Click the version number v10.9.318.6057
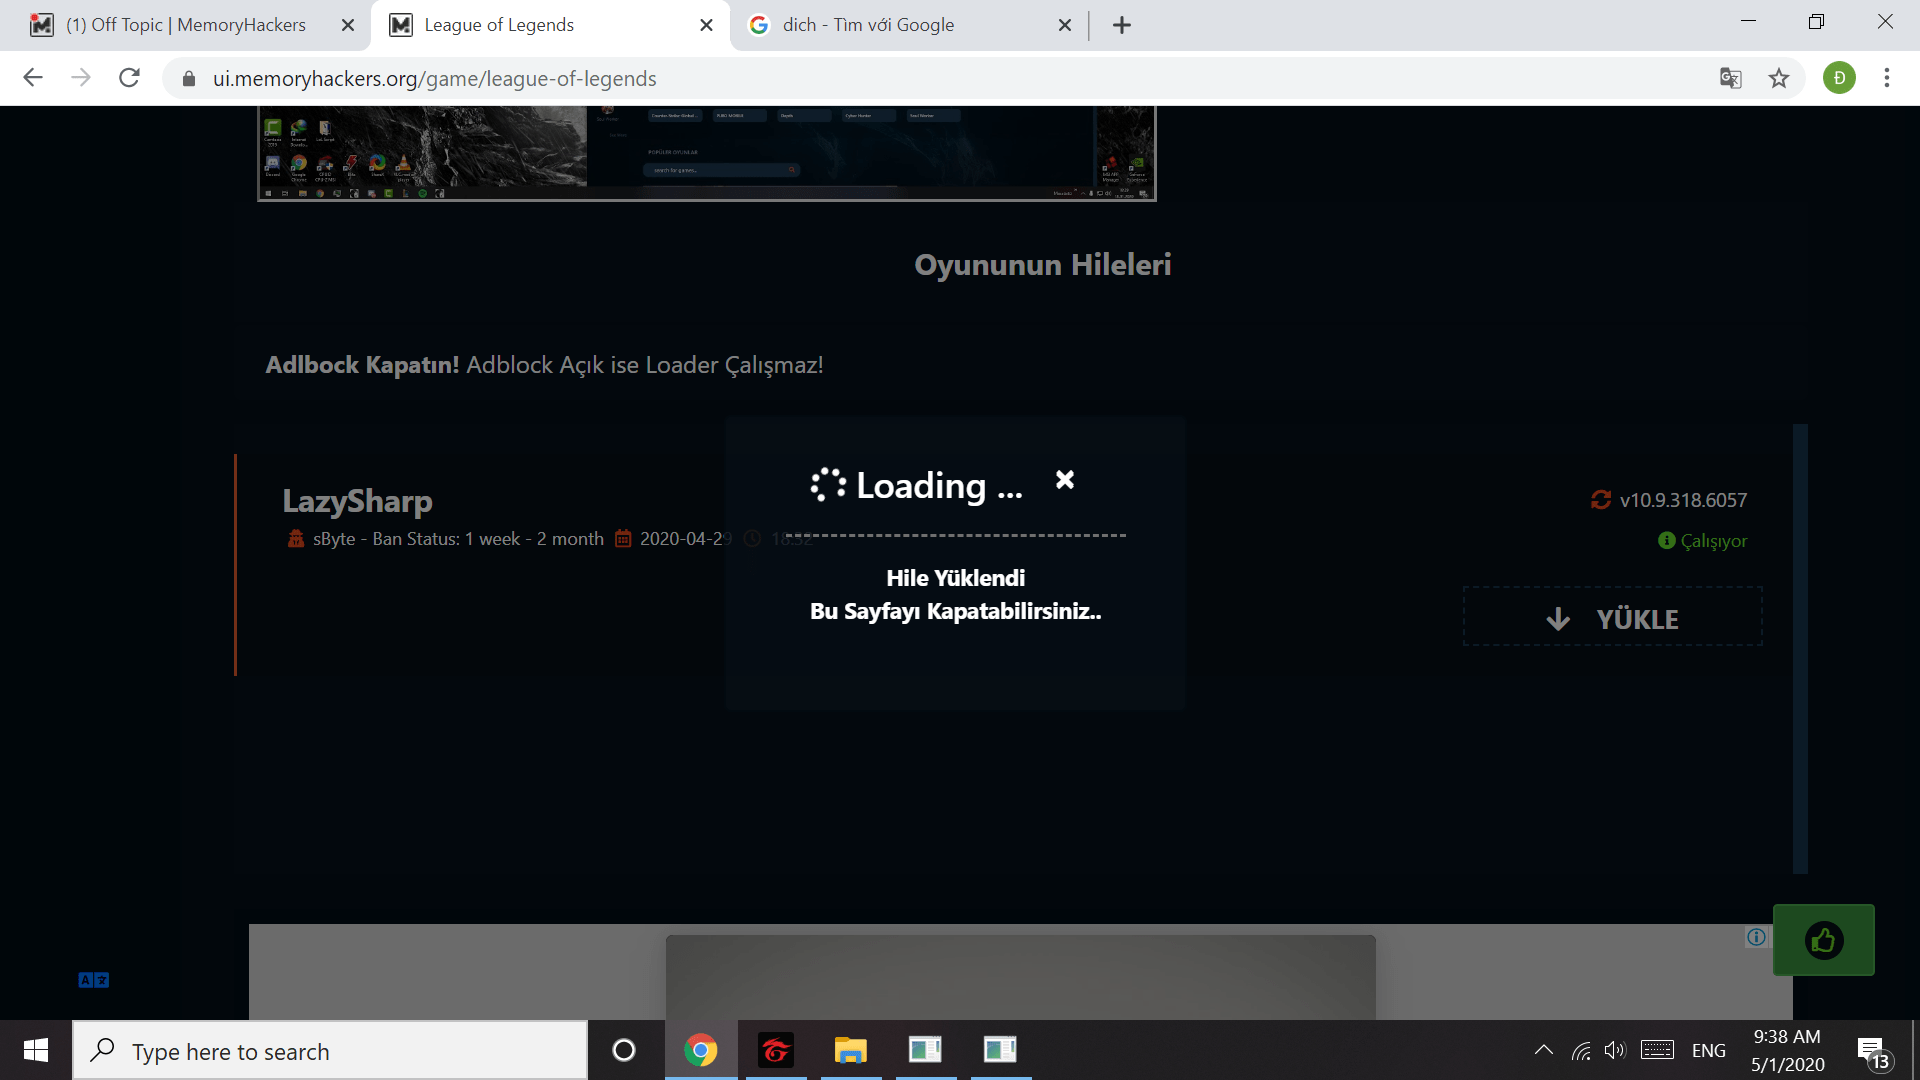The height and width of the screenshot is (1080, 1920). tap(1684, 500)
